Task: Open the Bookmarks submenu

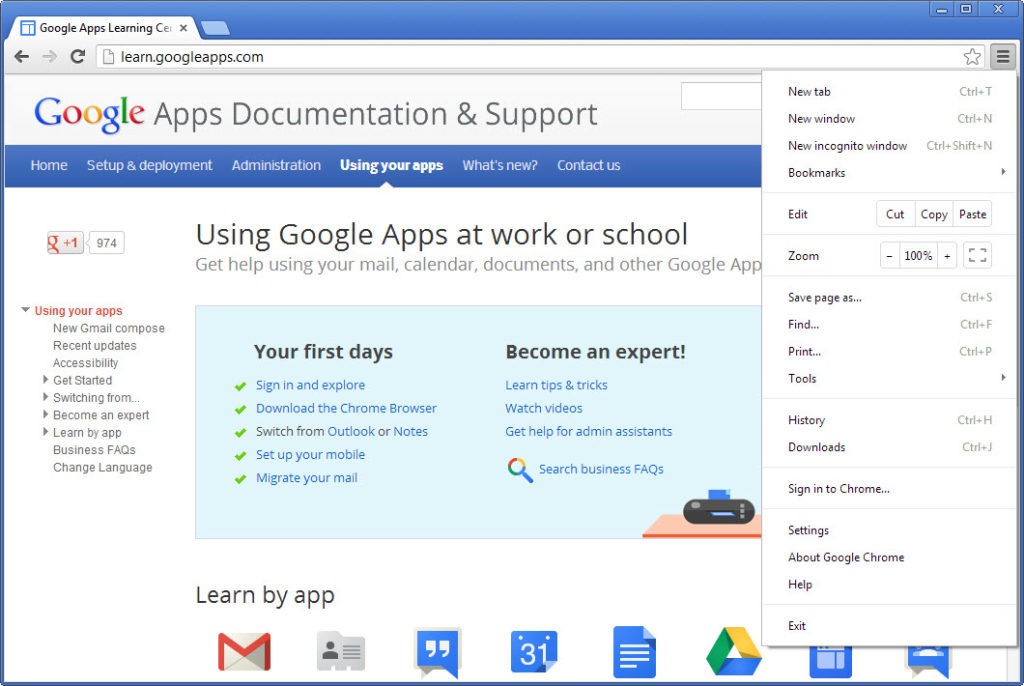Action: 889,172
